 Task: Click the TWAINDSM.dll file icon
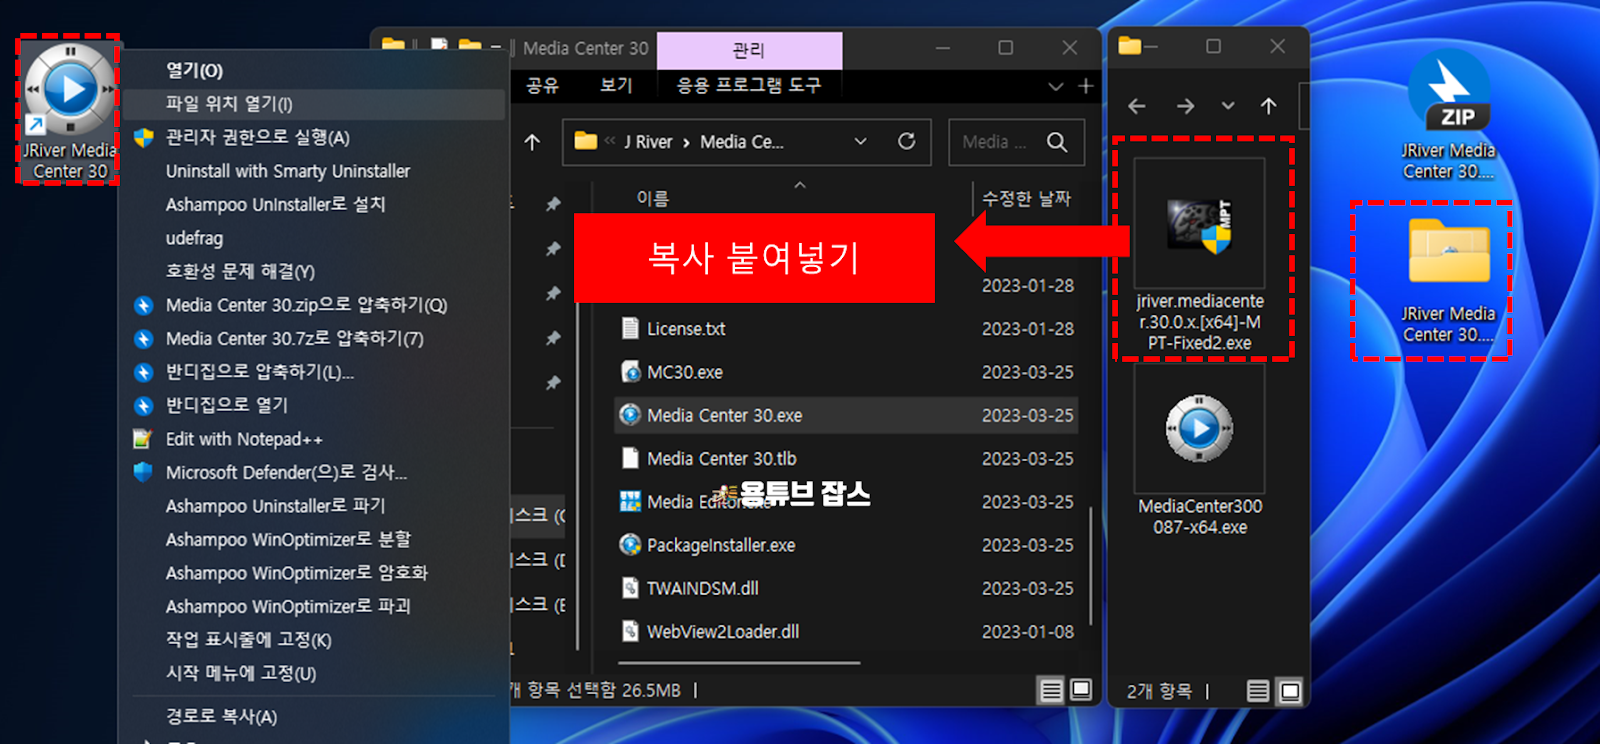630,588
